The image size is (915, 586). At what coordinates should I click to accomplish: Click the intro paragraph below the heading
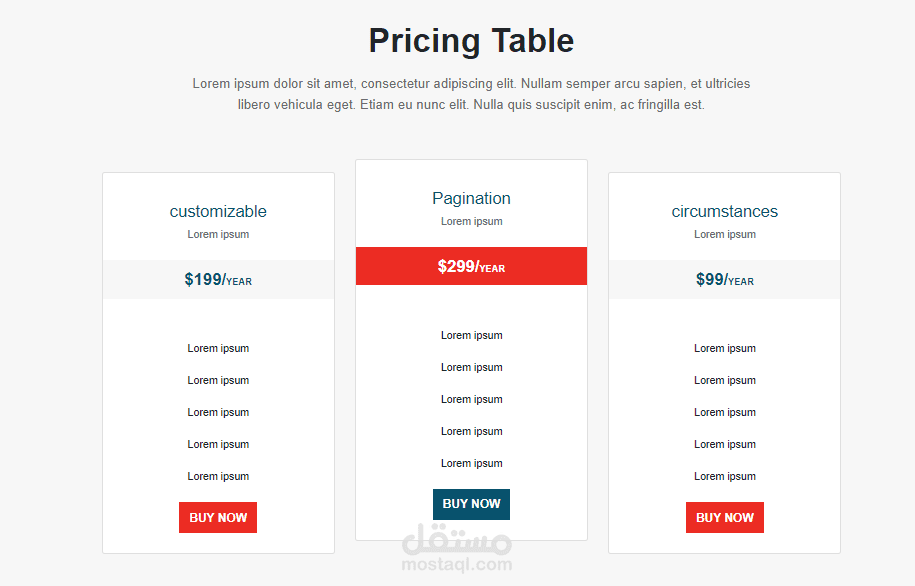(x=471, y=94)
